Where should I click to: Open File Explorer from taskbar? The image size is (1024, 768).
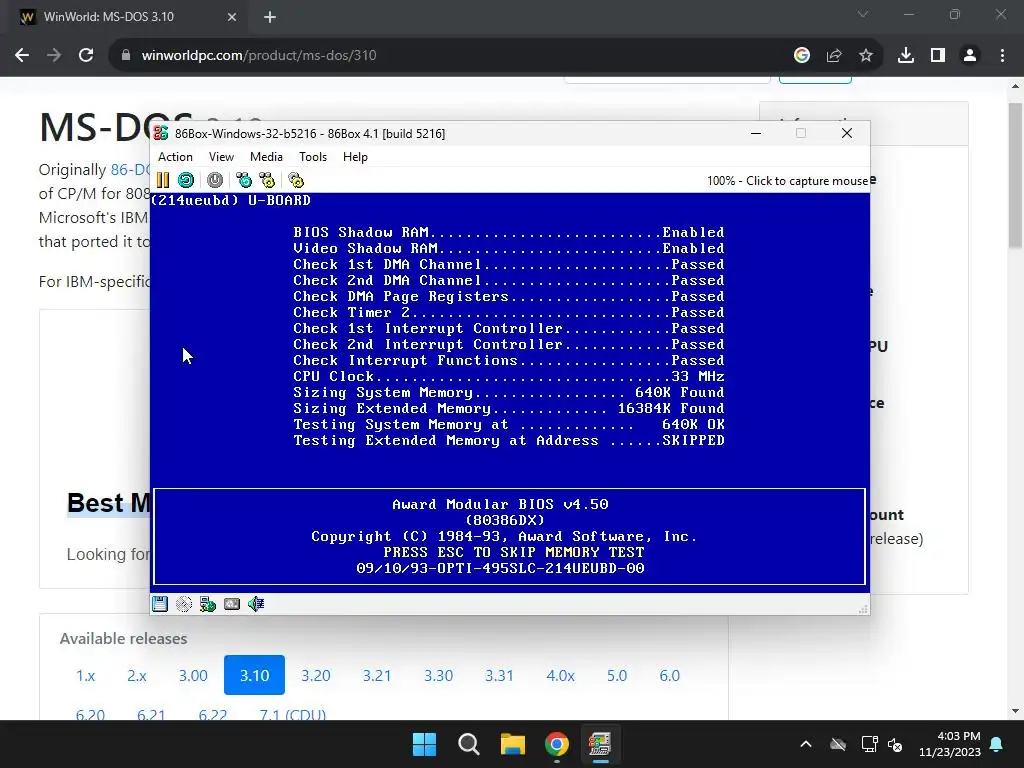(x=513, y=744)
